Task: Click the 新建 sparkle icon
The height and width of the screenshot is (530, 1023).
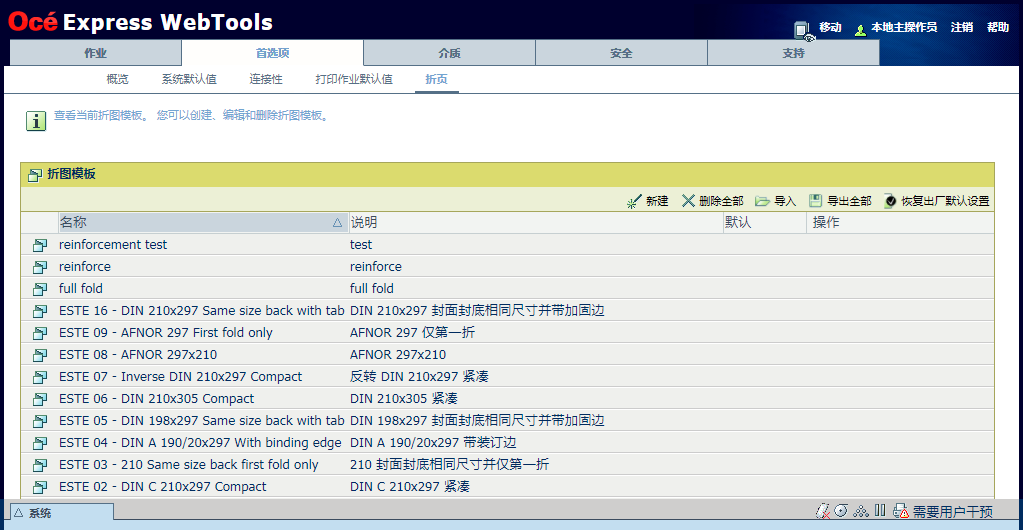Action: click(634, 201)
